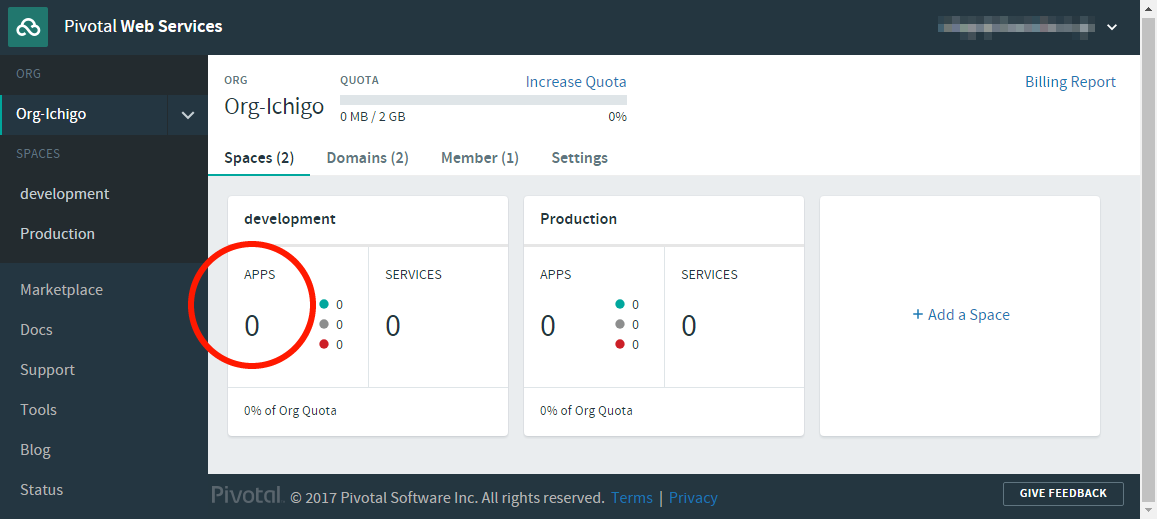This screenshot has width=1157, height=519.
Task: Click the blurred account name in header
Action: click(1017, 27)
